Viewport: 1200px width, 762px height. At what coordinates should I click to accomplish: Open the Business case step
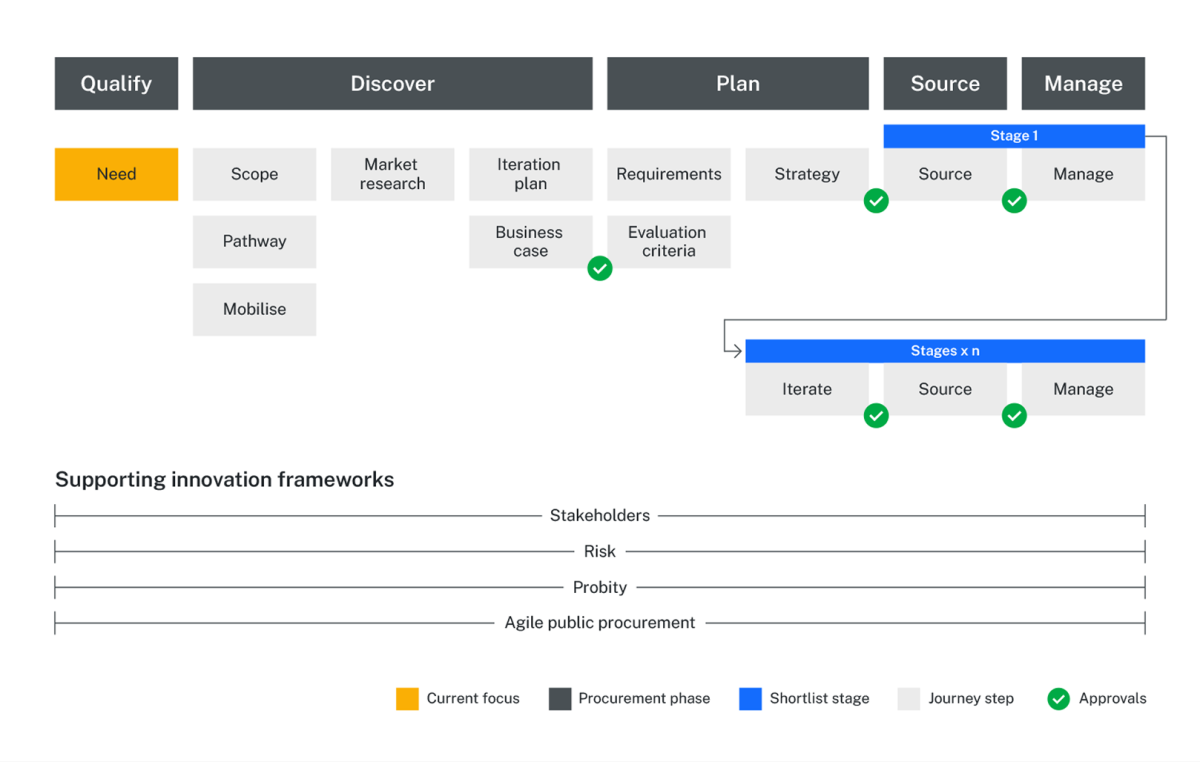(530, 241)
